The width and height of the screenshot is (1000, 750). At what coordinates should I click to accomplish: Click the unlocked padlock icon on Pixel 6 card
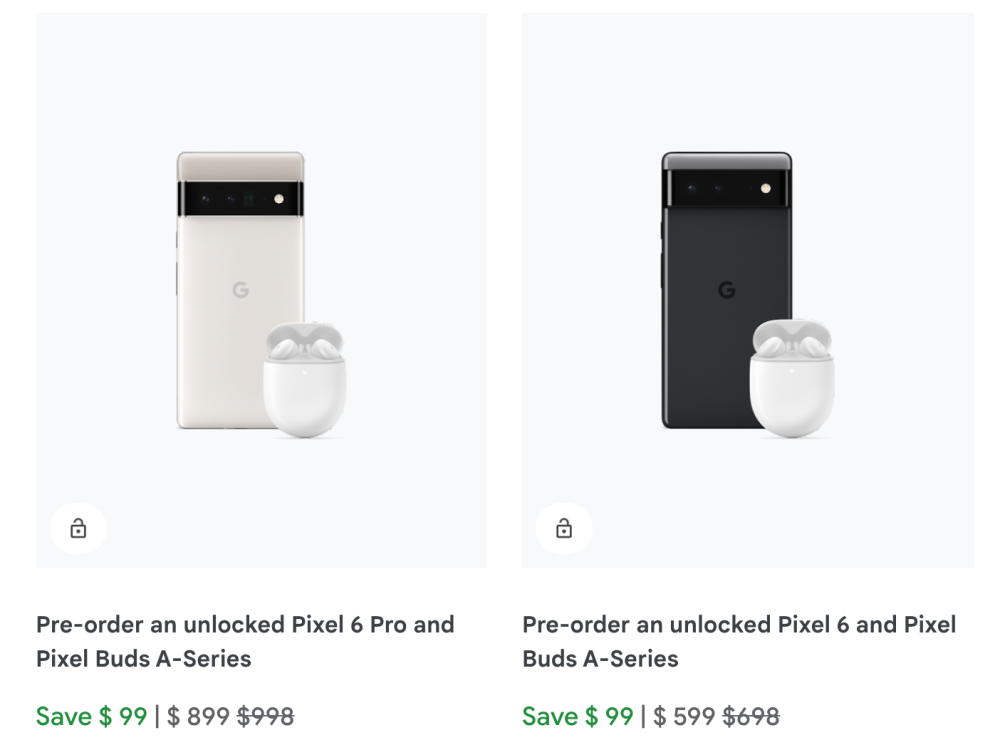point(564,529)
